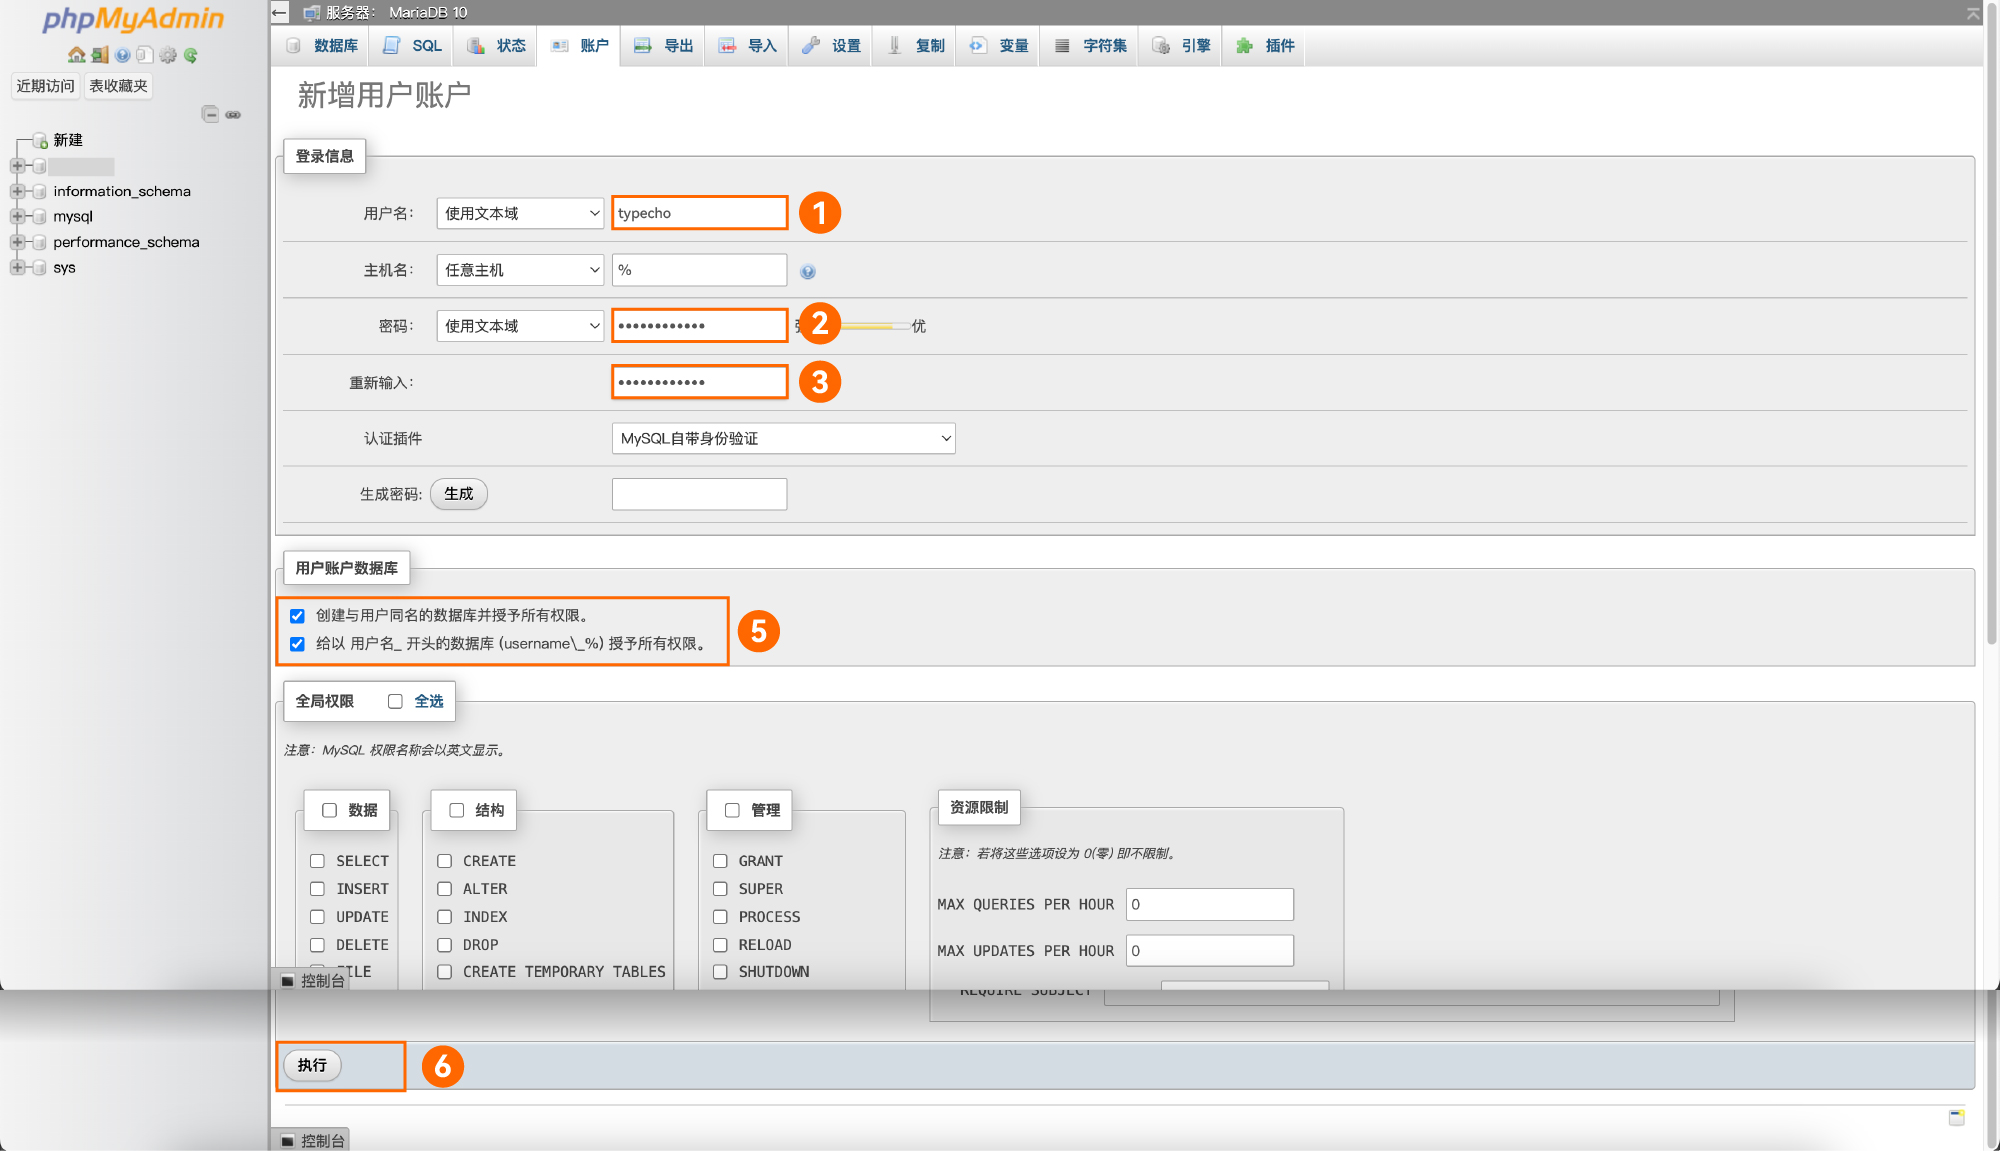Open phpMyAdmin documentation help icon
2000x1151 pixels.
tap(122, 55)
